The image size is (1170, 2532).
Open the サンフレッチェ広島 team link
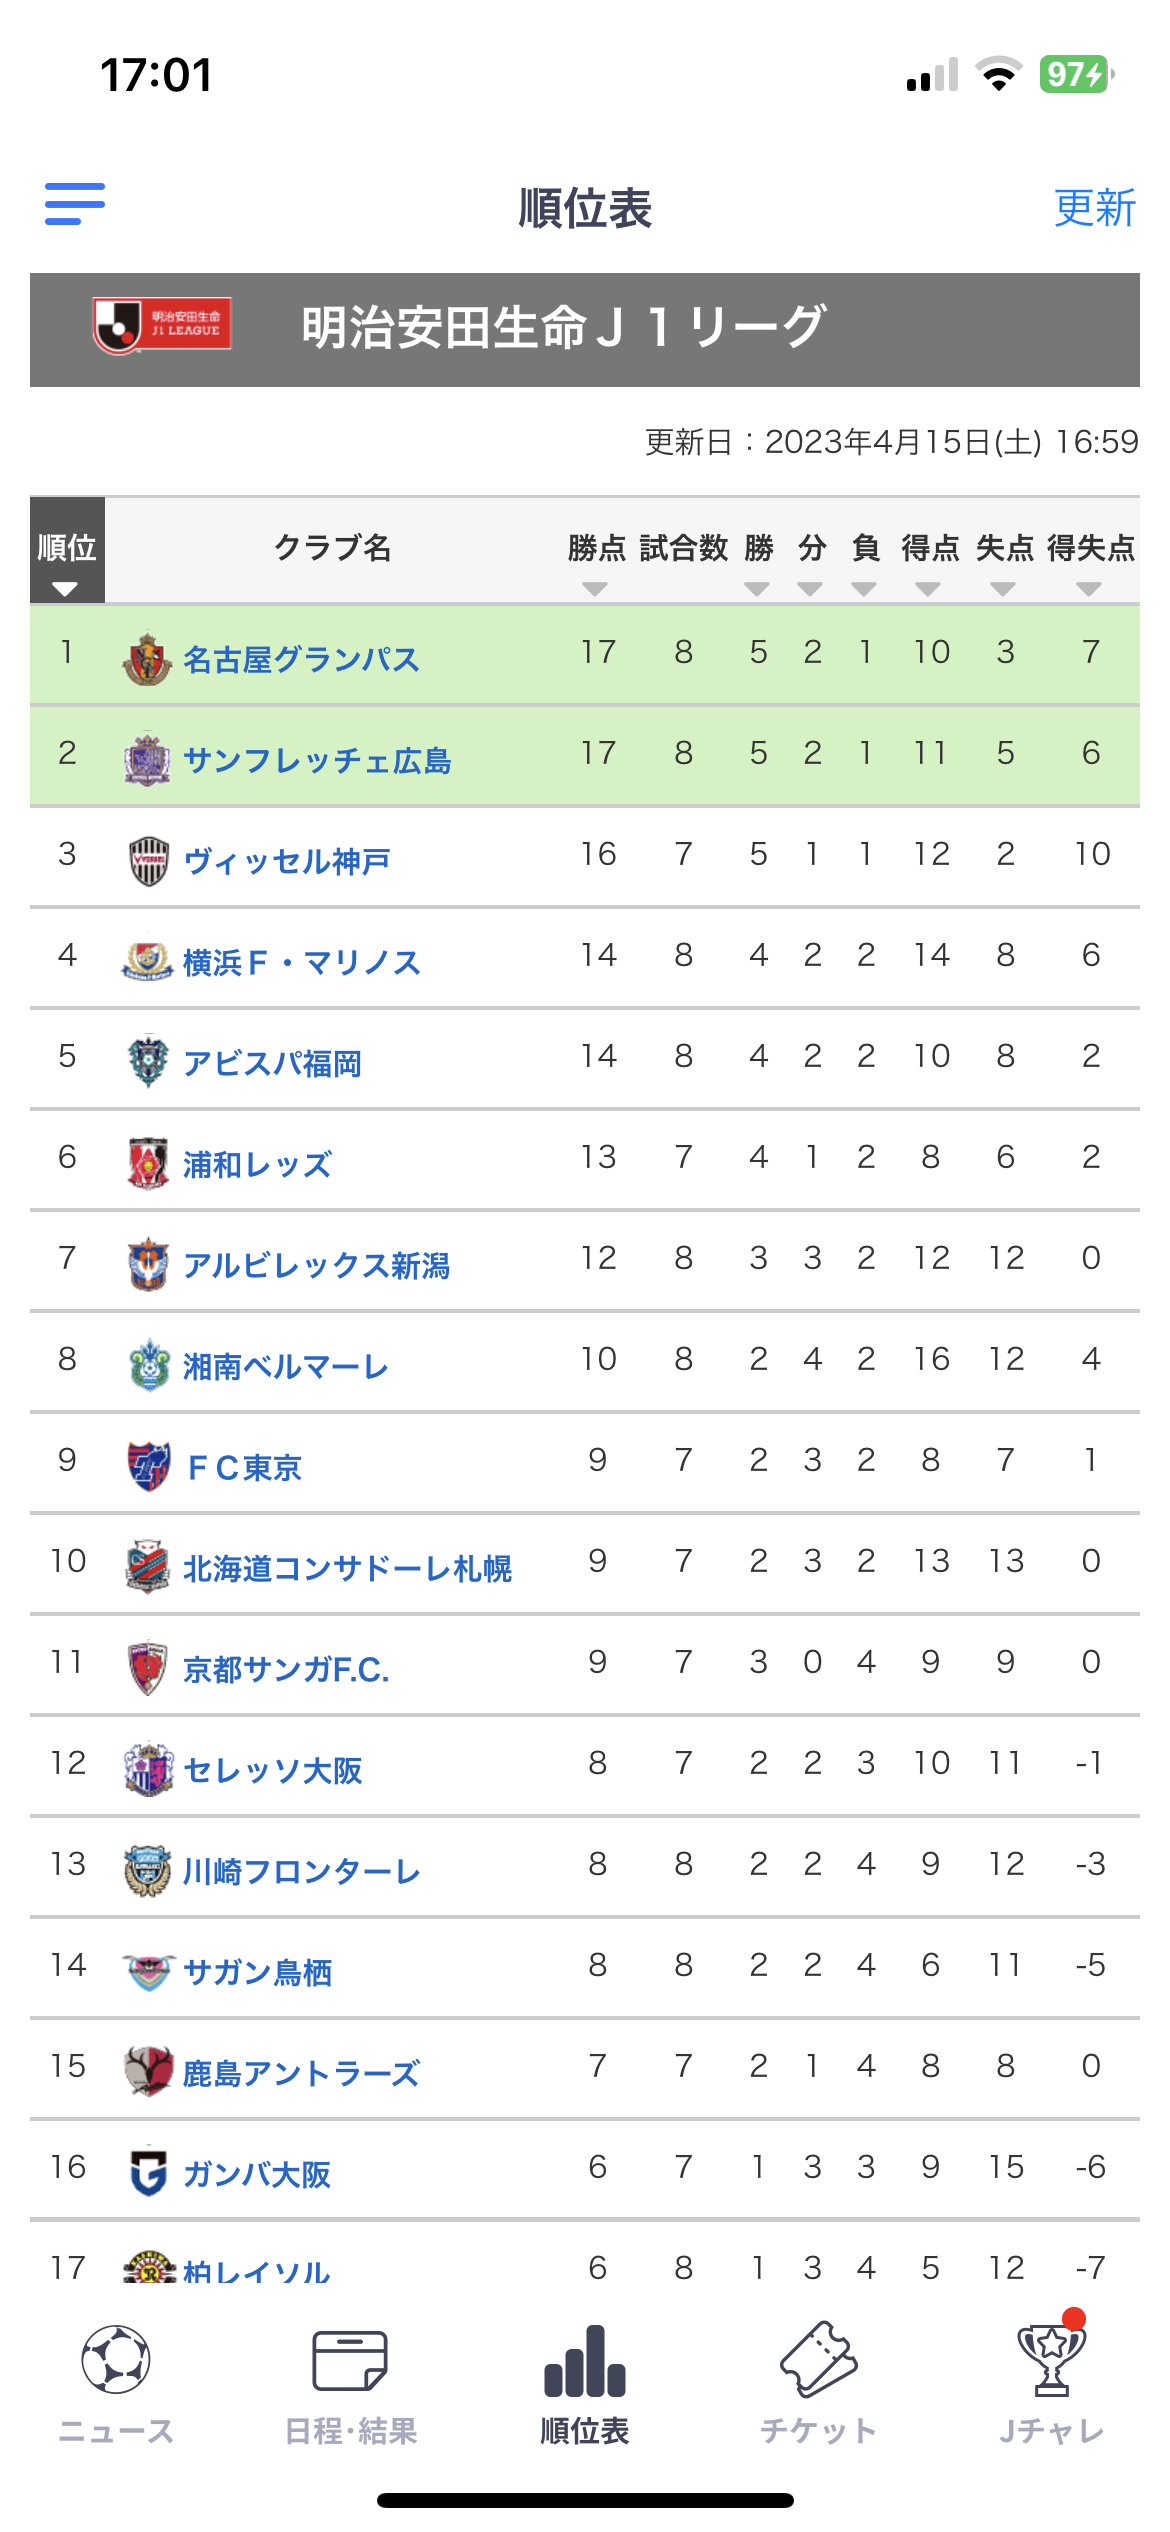pyautogui.click(x=317, y=760)
